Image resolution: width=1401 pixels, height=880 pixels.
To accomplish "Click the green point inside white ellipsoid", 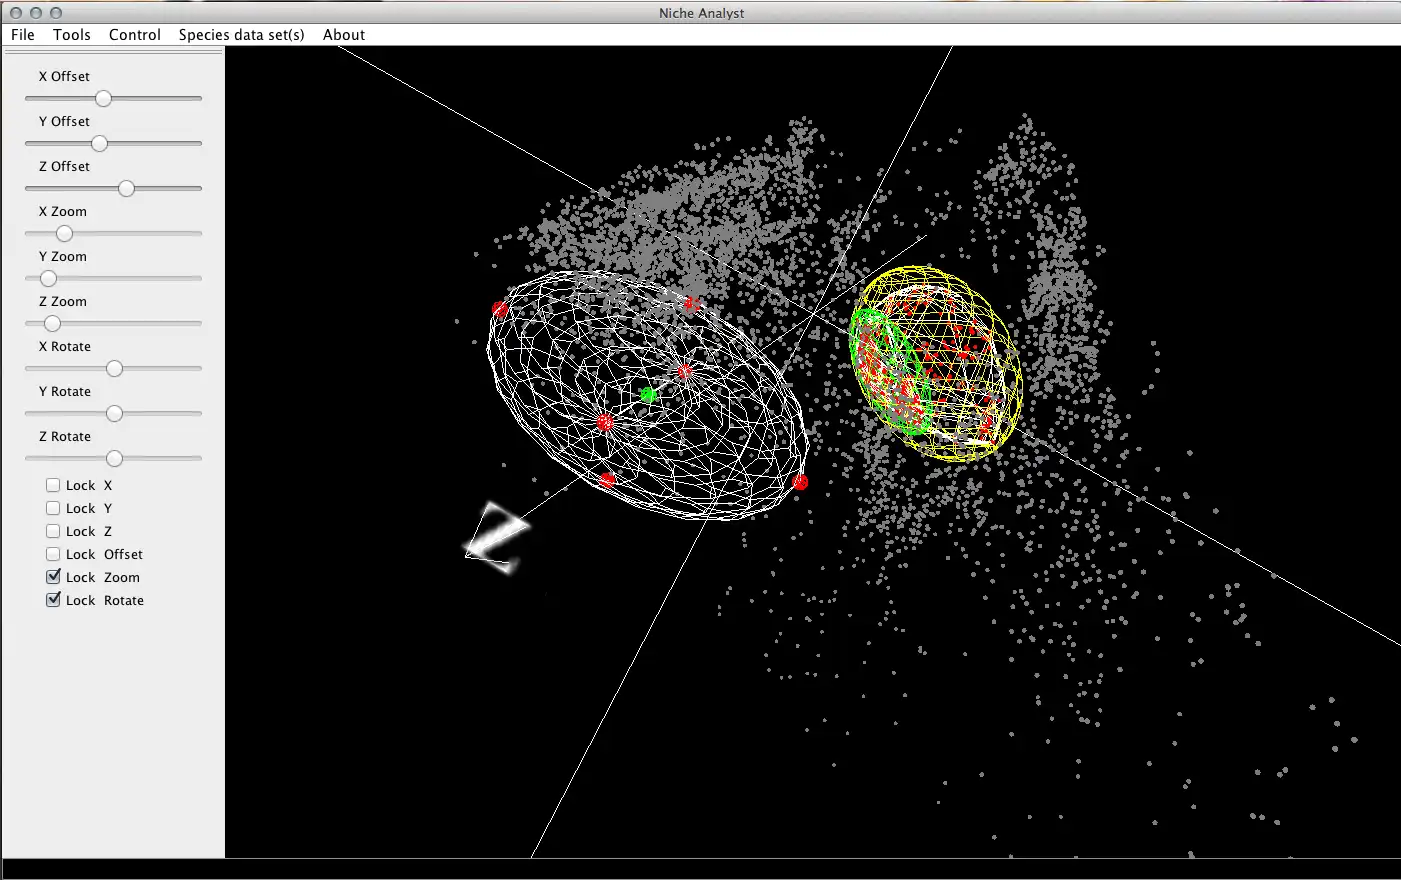I will [648, 395].
